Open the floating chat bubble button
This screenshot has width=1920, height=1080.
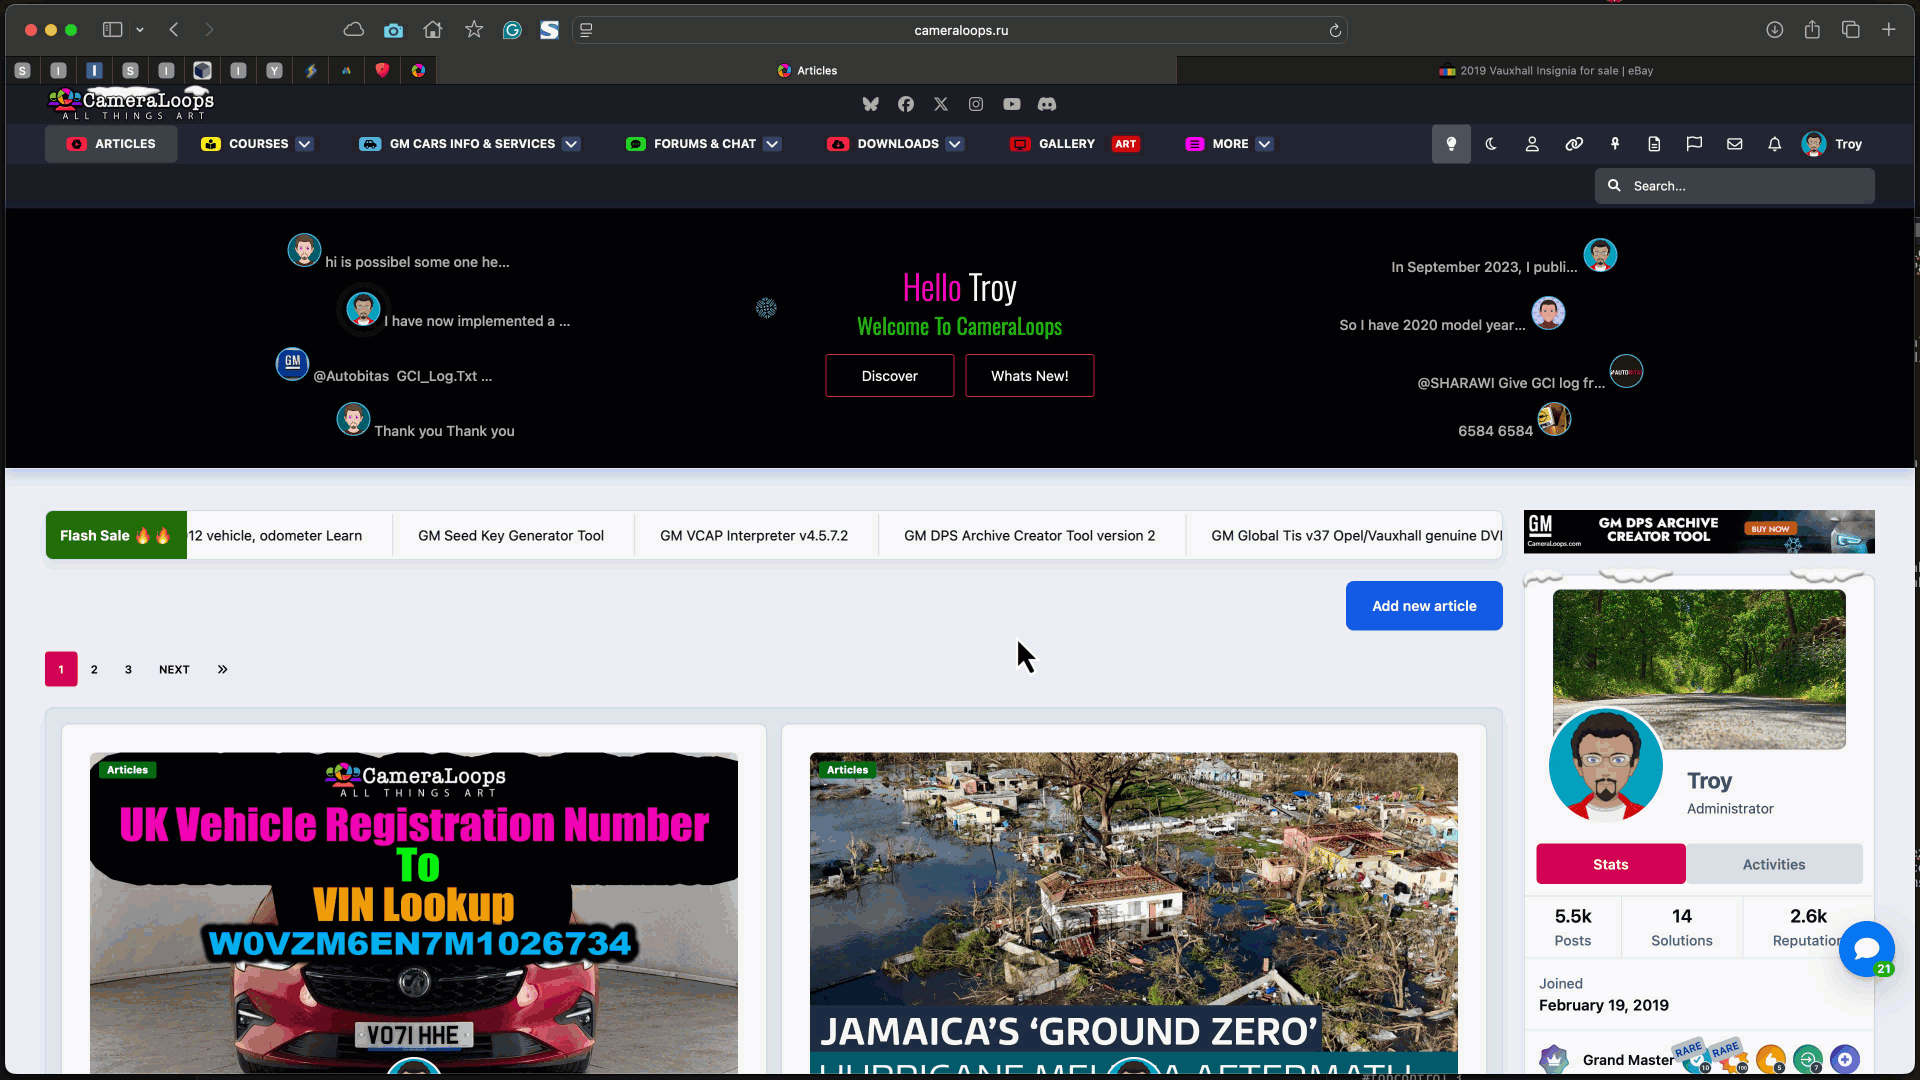pyautogui.click(x=1866, y=949)
